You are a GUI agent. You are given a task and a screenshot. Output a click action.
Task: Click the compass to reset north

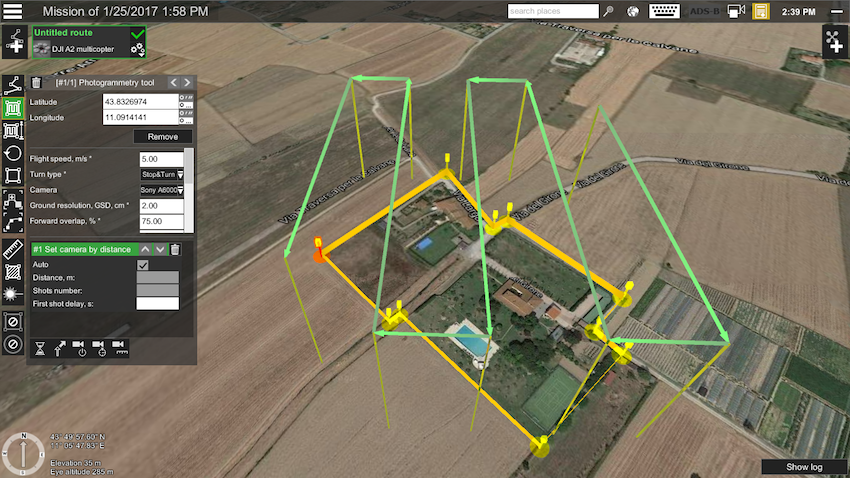(x=23, y=453)
